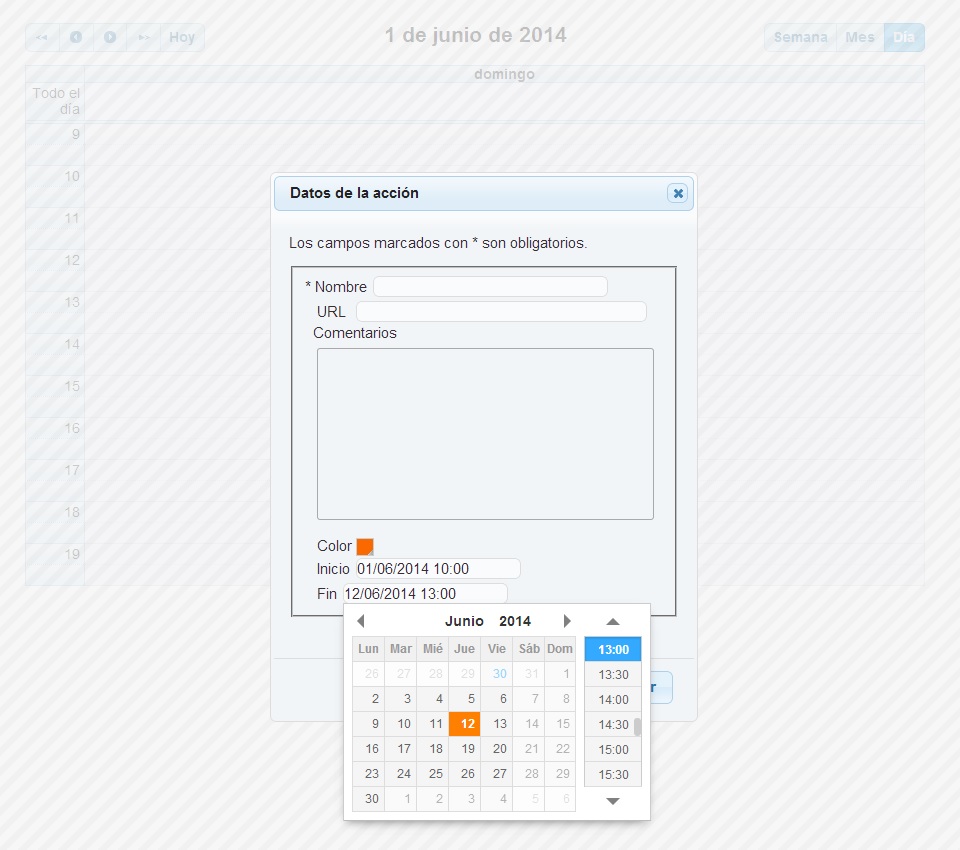Select time 14:30 in time list
The width and height of the screenshot is (960, 850).
coord(613,724)
